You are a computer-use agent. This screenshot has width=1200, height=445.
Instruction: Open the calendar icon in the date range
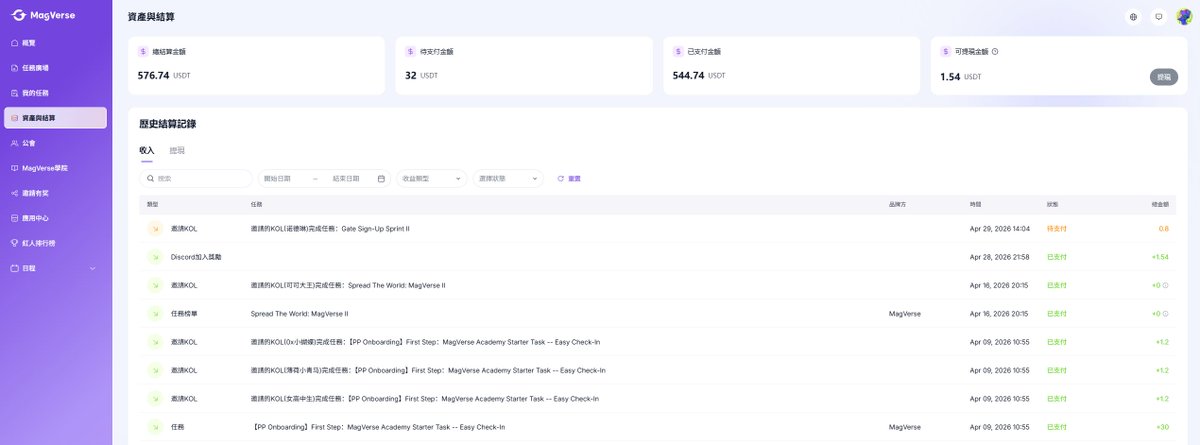(x=381, y=178)
